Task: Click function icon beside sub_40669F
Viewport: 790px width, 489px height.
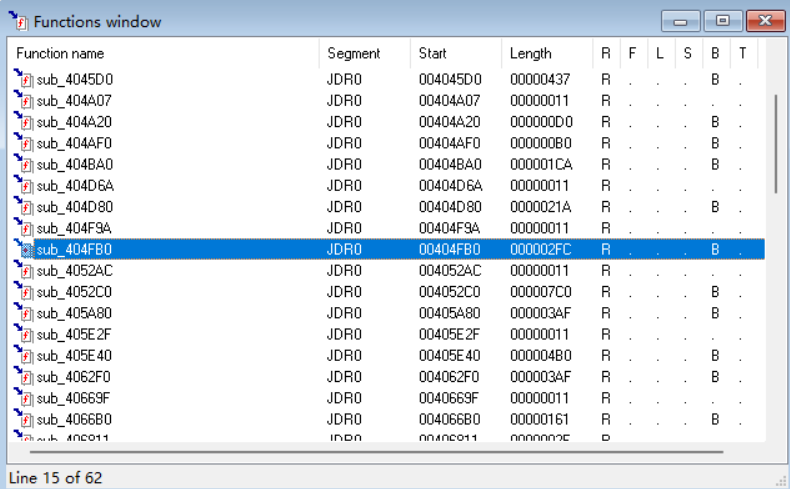Action: [x=23, y=398]
